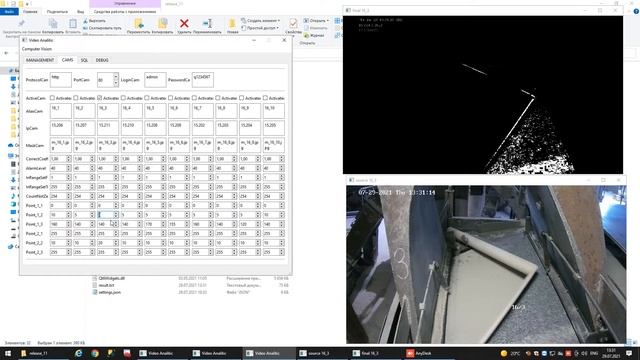Click AlarmLevel spinner for first camera column

click(x=69, y=168)
